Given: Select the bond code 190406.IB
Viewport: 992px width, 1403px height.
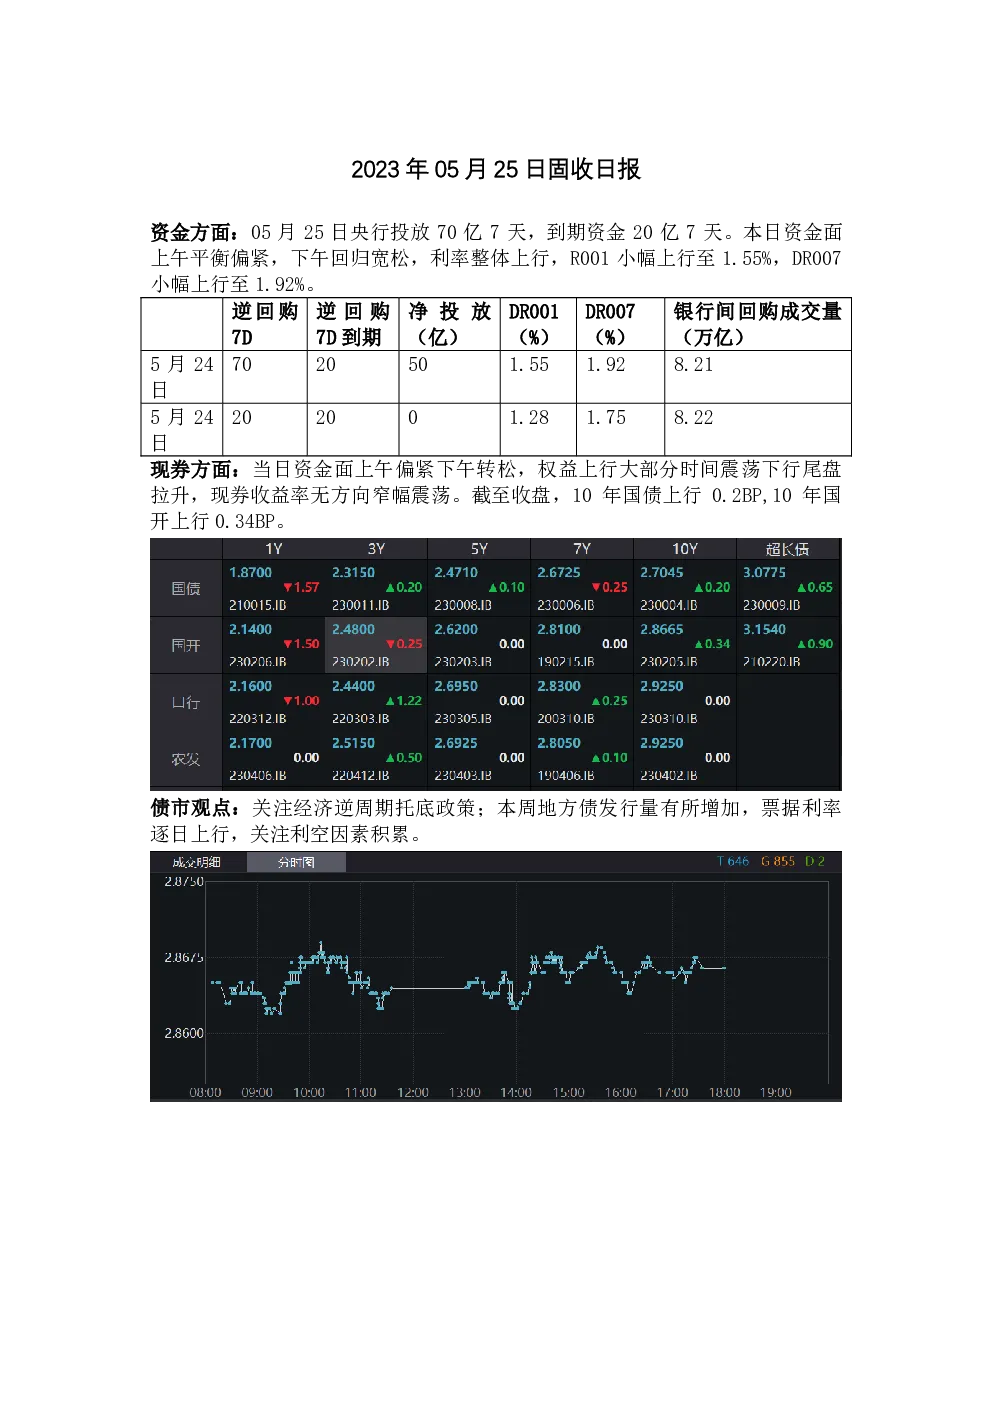Looking at the screenshot, I should coord(566,776).
